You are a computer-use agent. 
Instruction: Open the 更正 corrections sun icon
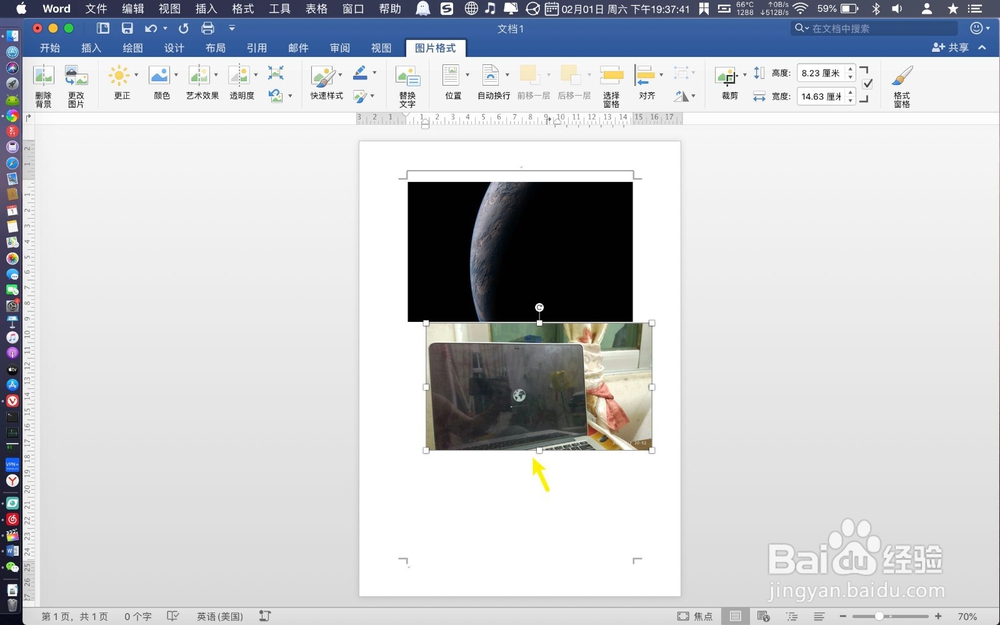[x=119, y=75]
